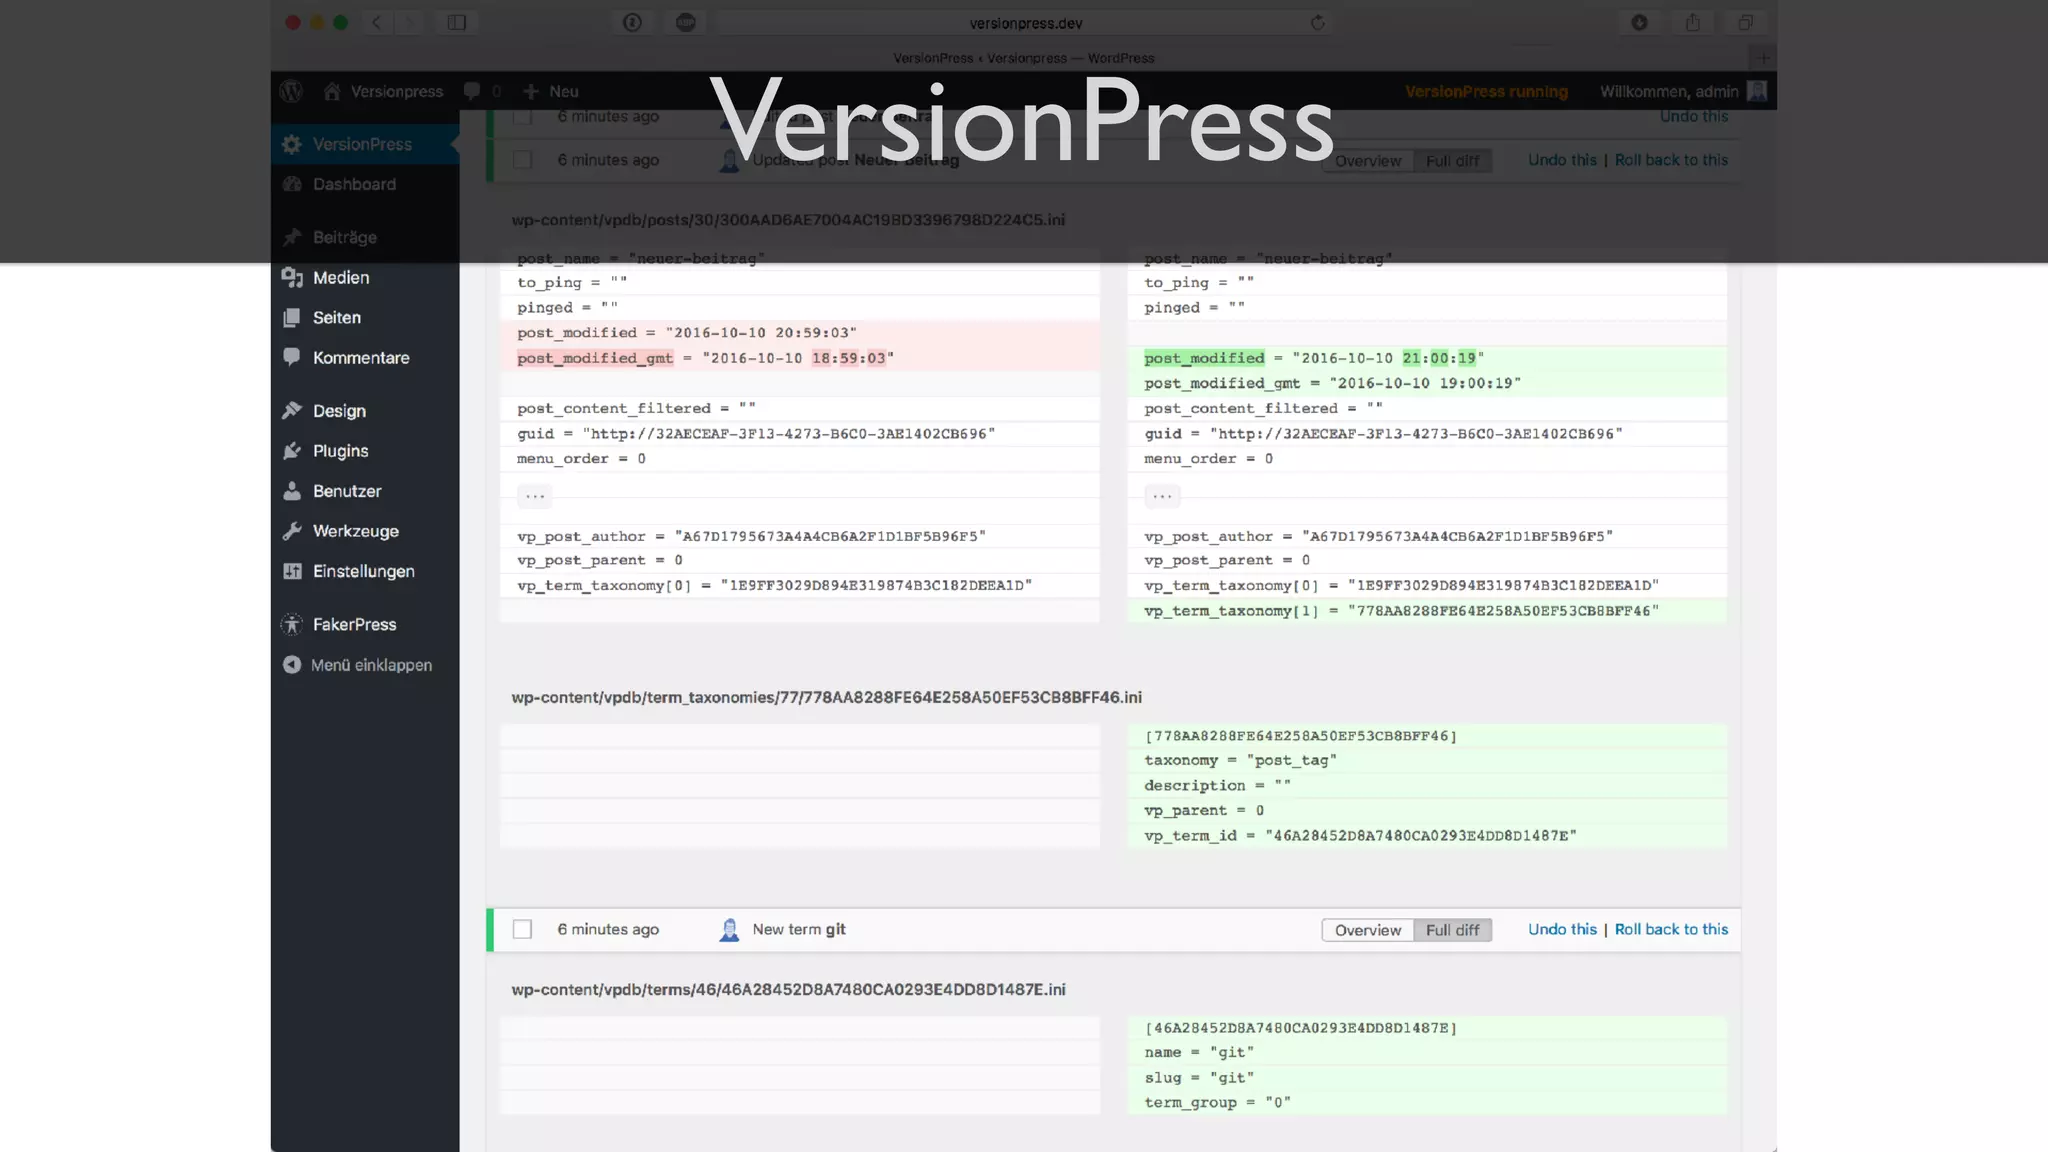Click the Menü einklappen arrow icon
Screen dimensions: 2048x1152
point(292,665)
